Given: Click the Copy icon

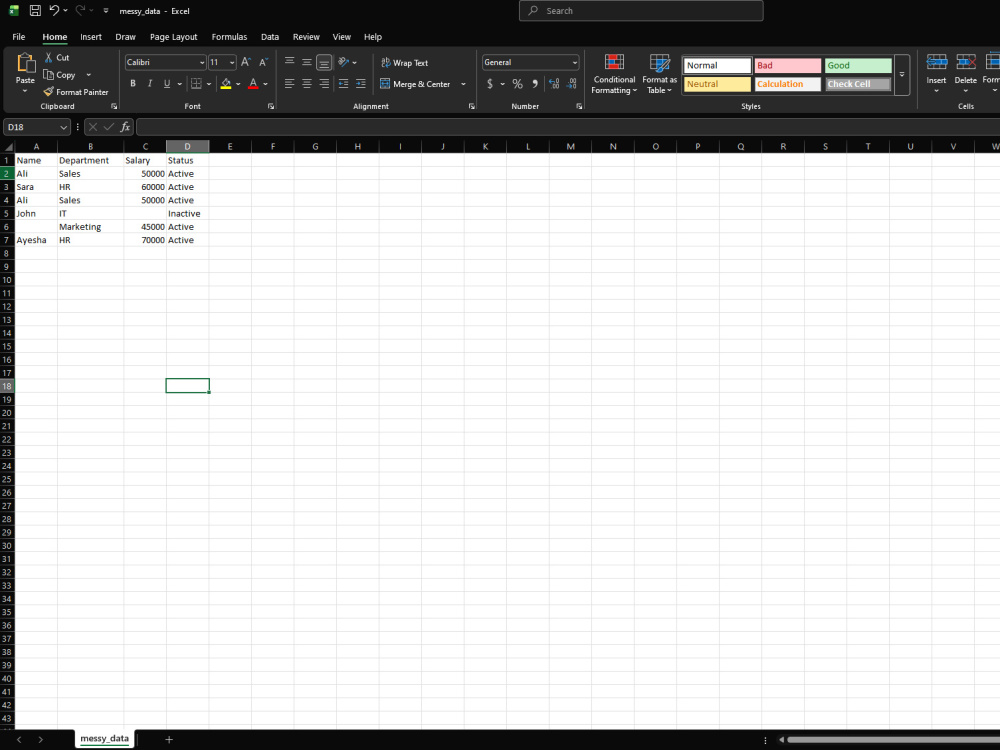Looking at the screenshot, I should 48,75.
